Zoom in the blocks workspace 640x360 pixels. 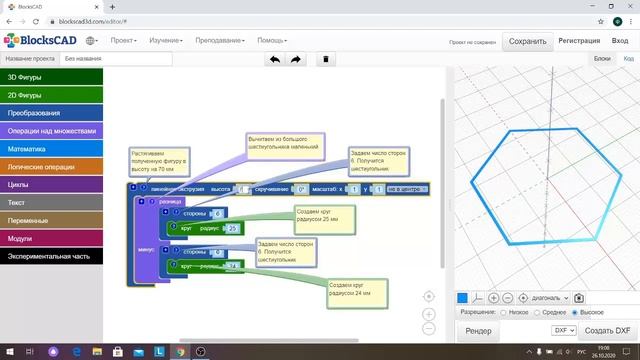429,314
